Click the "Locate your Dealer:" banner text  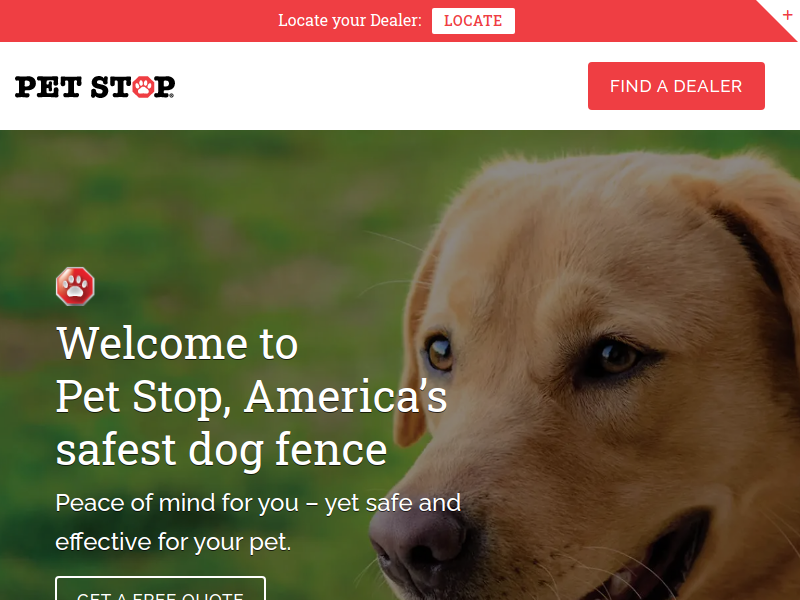(x=350, y=20)
